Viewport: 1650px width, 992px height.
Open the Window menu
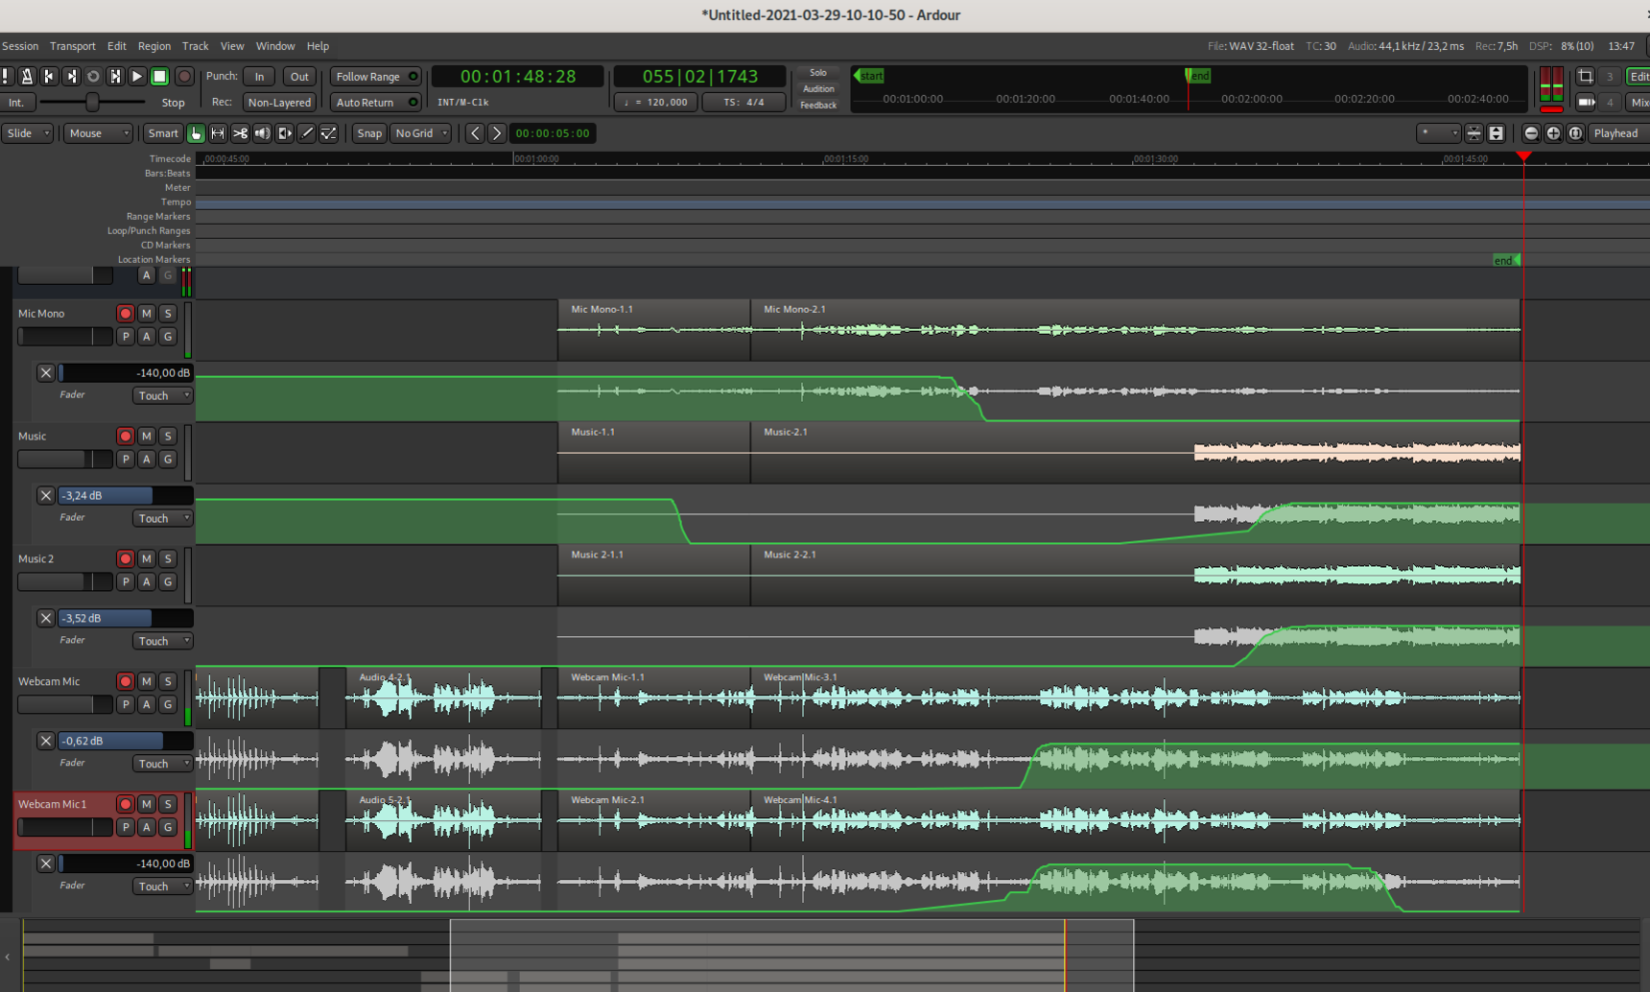click(275, 46)
